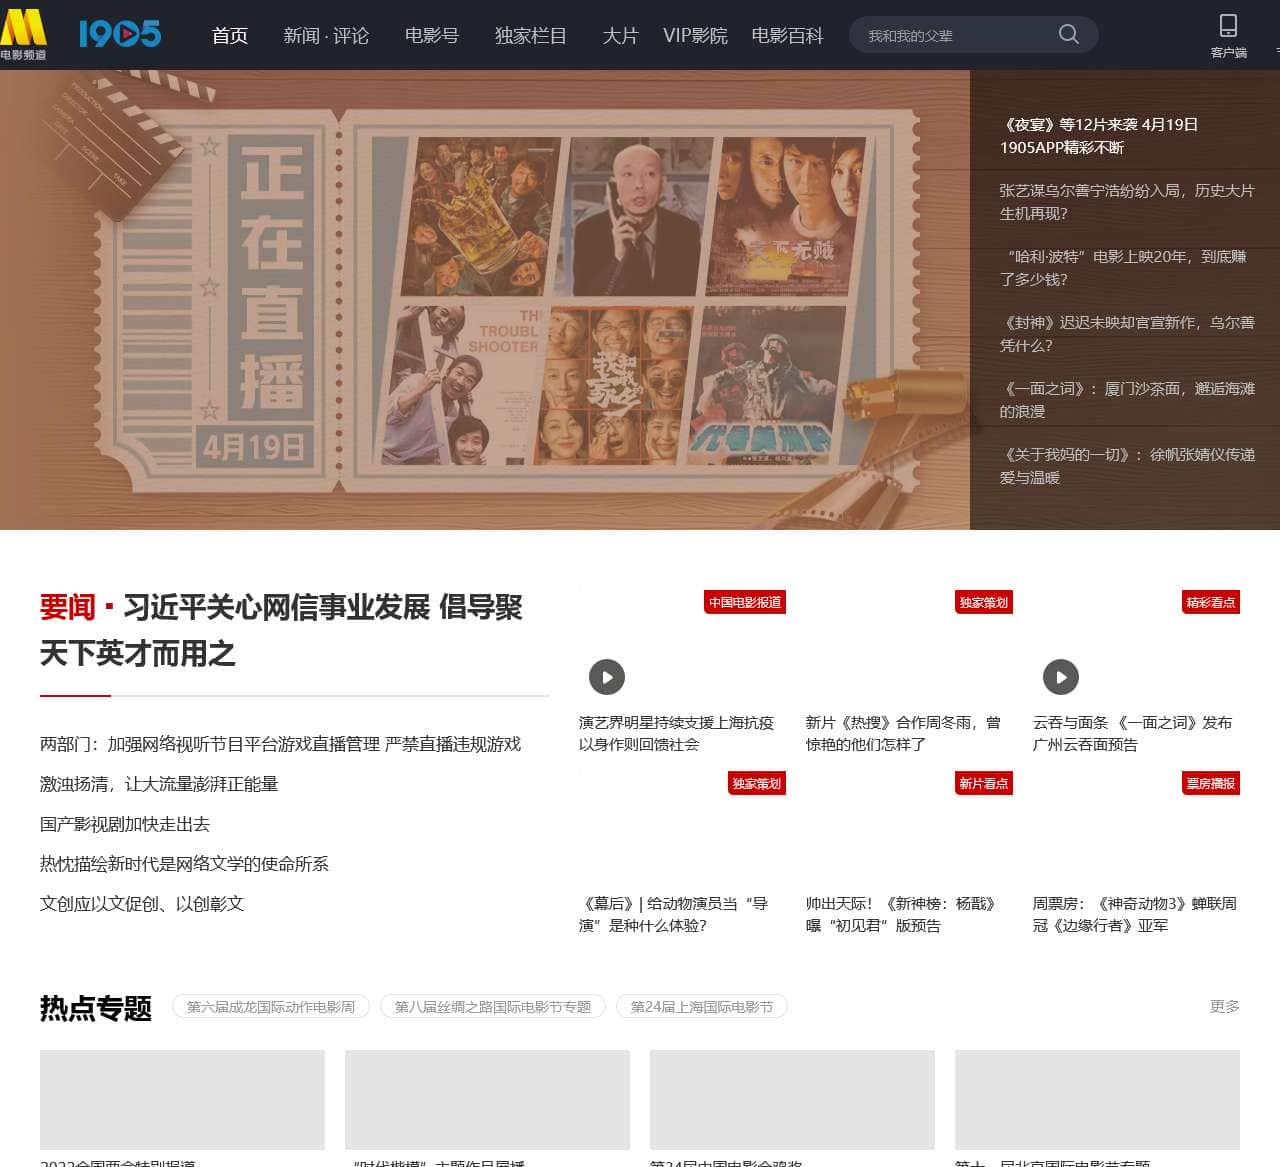1280x1167 pixels.
Task: Select 独家栏目 in the navigation
Action: (x=531, y=36)
